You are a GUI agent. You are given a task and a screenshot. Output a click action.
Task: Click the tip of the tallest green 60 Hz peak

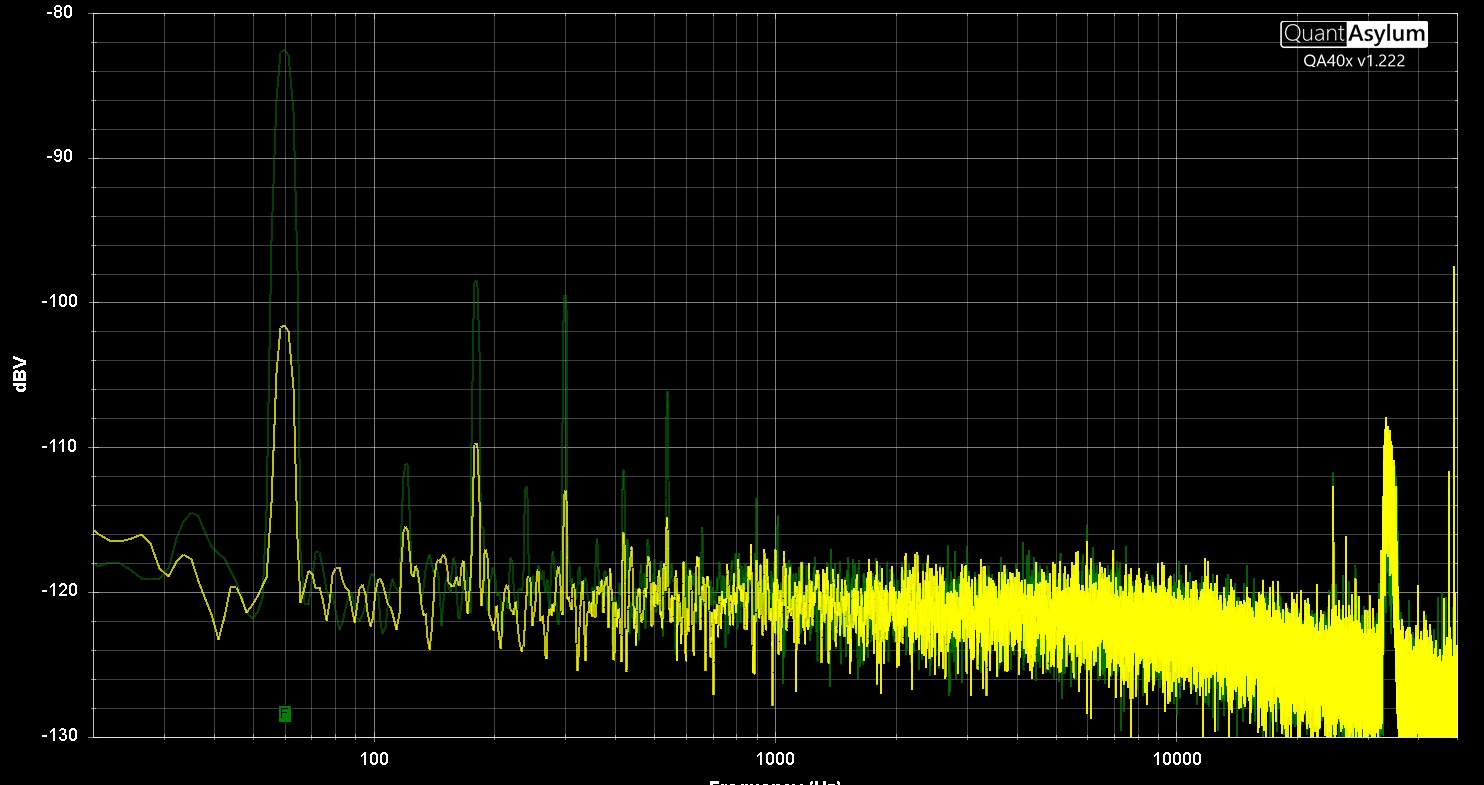285,50
